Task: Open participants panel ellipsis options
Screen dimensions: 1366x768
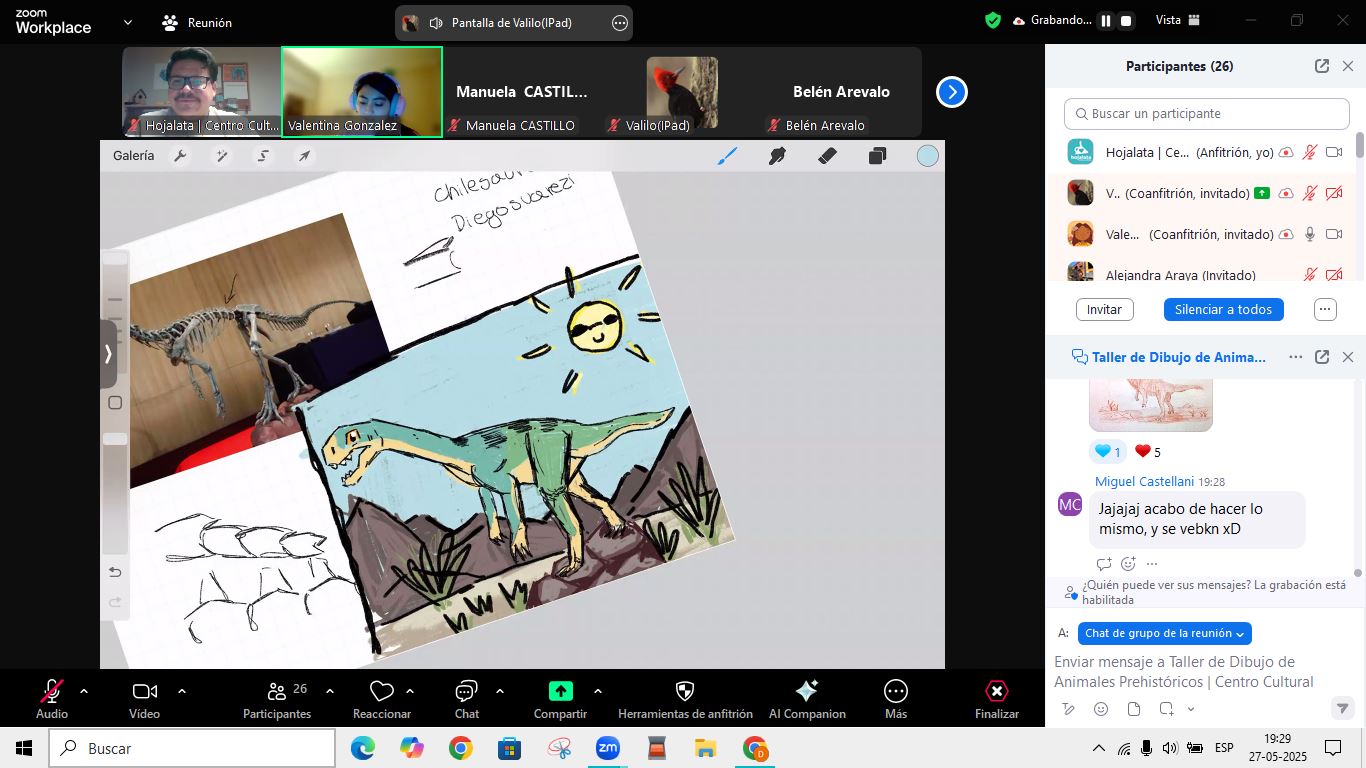Action: click(x=1325, y=309)
